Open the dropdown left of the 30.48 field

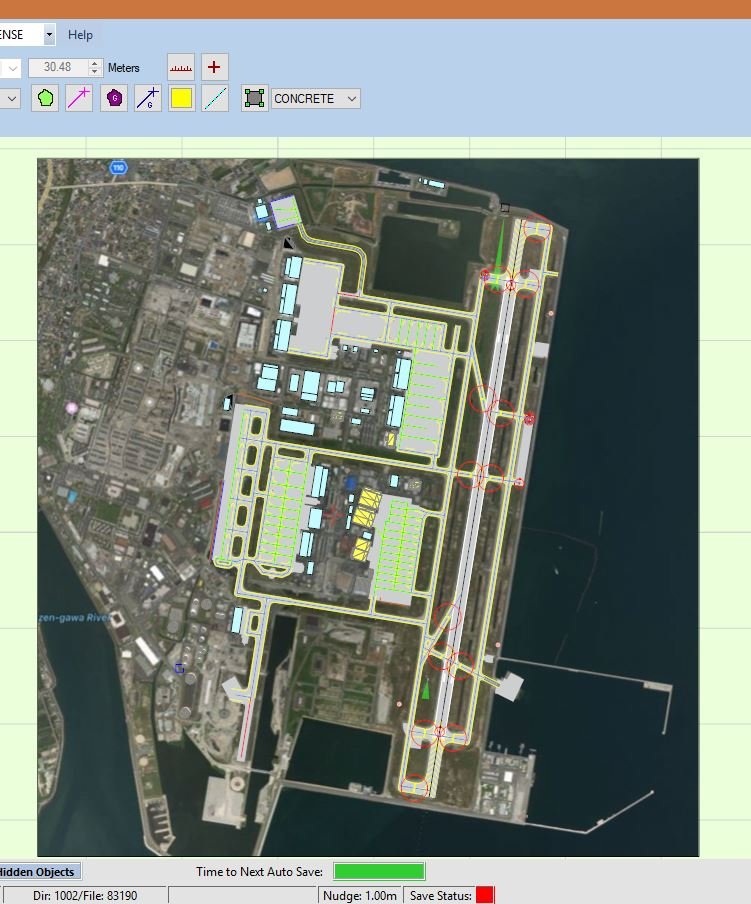tap(12, 68)
